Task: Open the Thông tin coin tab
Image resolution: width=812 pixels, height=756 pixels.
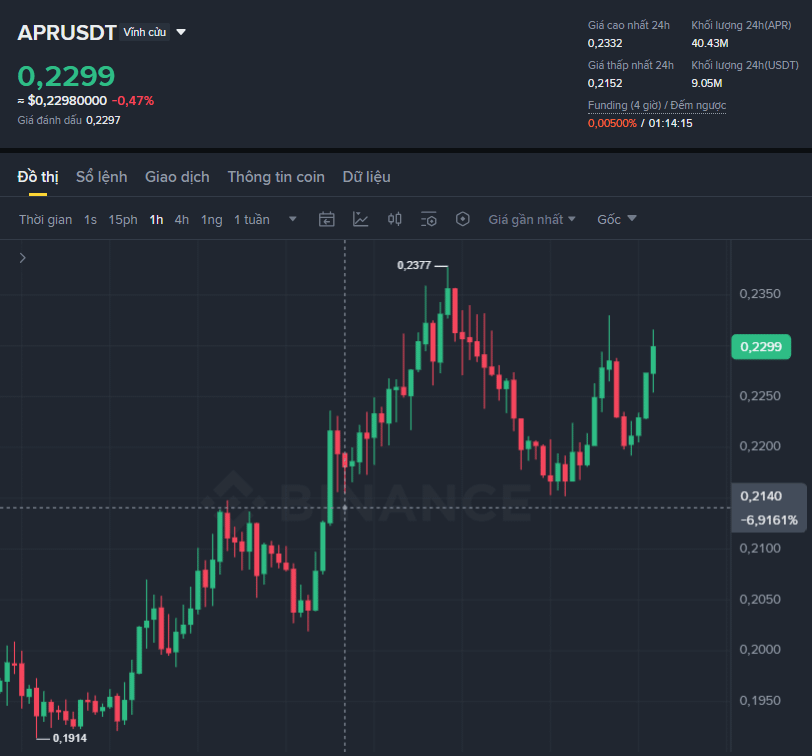Action: pyautogui.click(x=276, y=177)
